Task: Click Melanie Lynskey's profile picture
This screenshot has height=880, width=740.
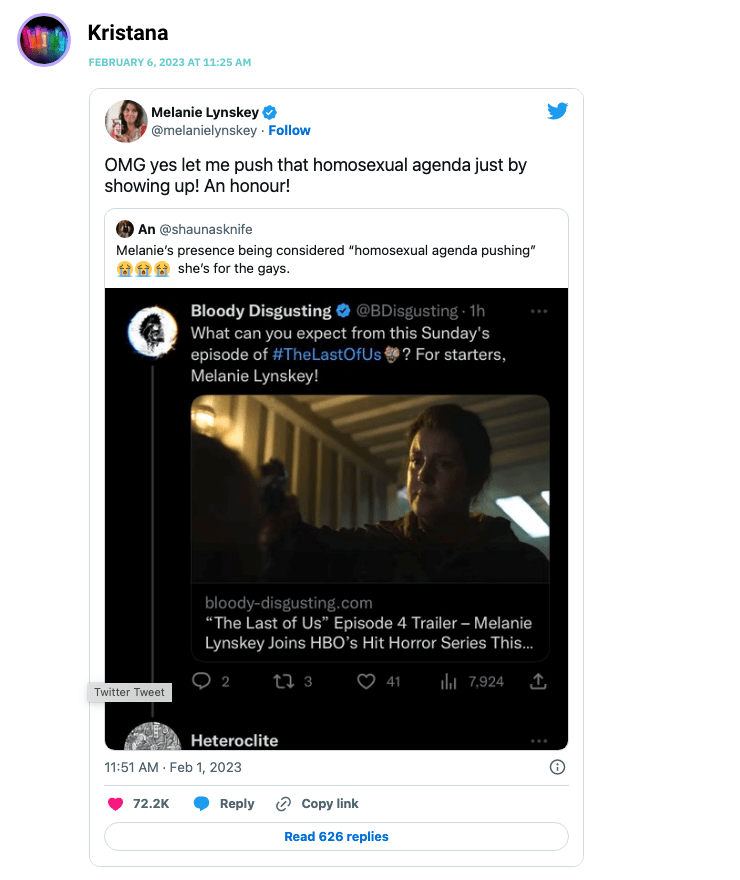Action: [x=126, y=121]
